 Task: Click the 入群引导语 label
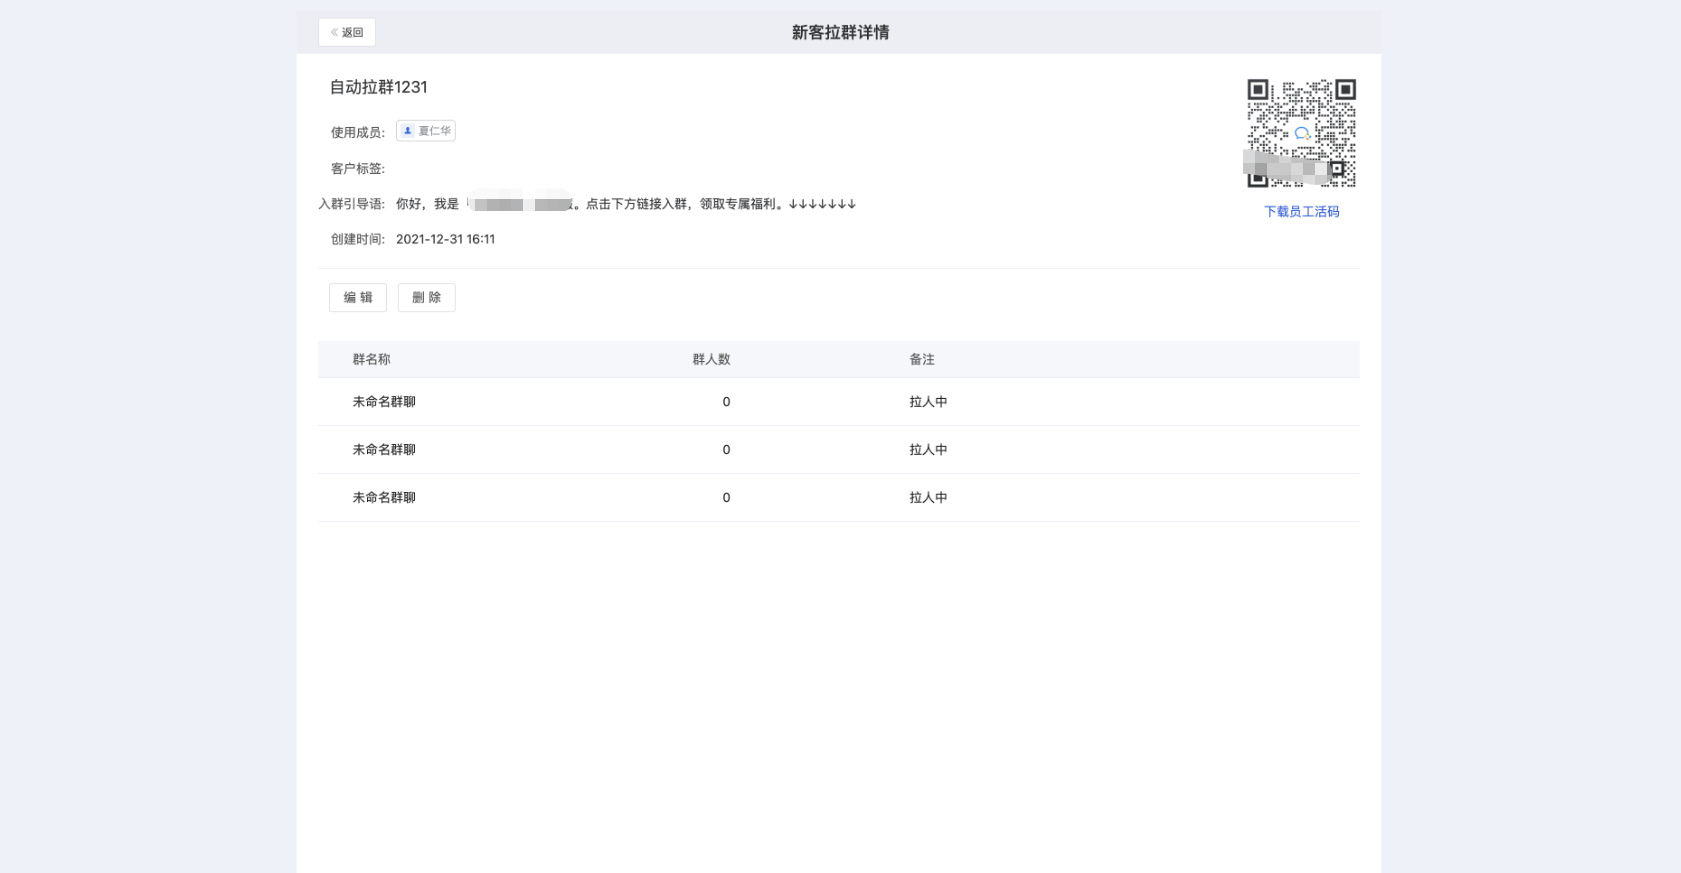pos(352,204)
